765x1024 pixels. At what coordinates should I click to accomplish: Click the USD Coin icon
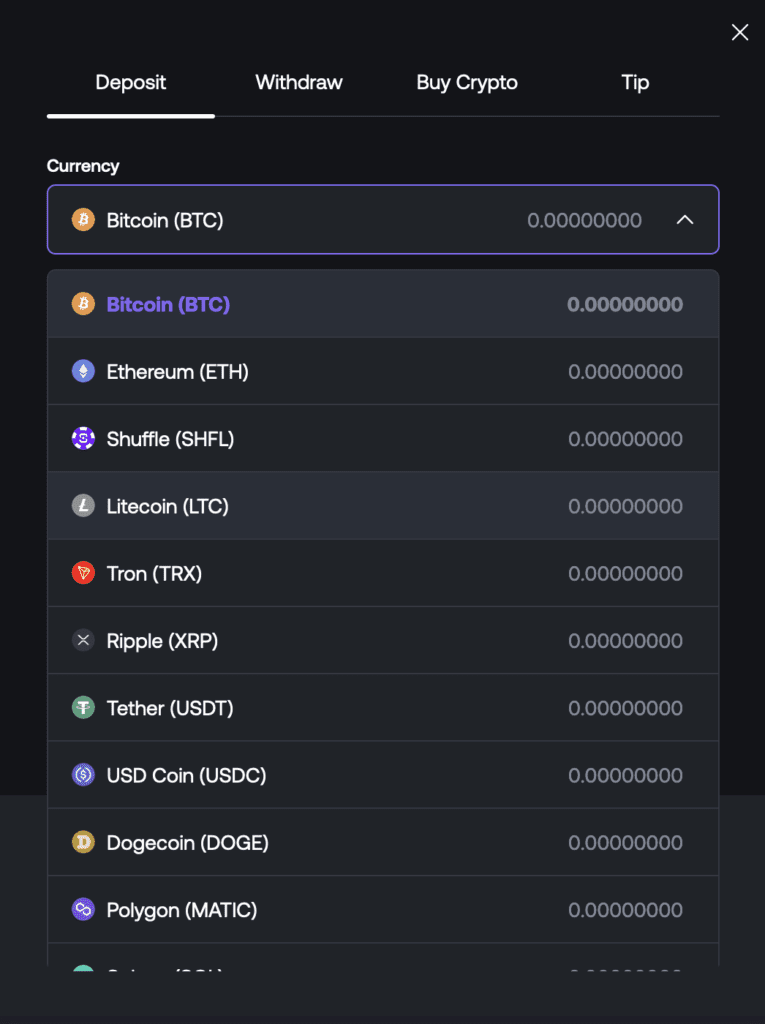83,775
